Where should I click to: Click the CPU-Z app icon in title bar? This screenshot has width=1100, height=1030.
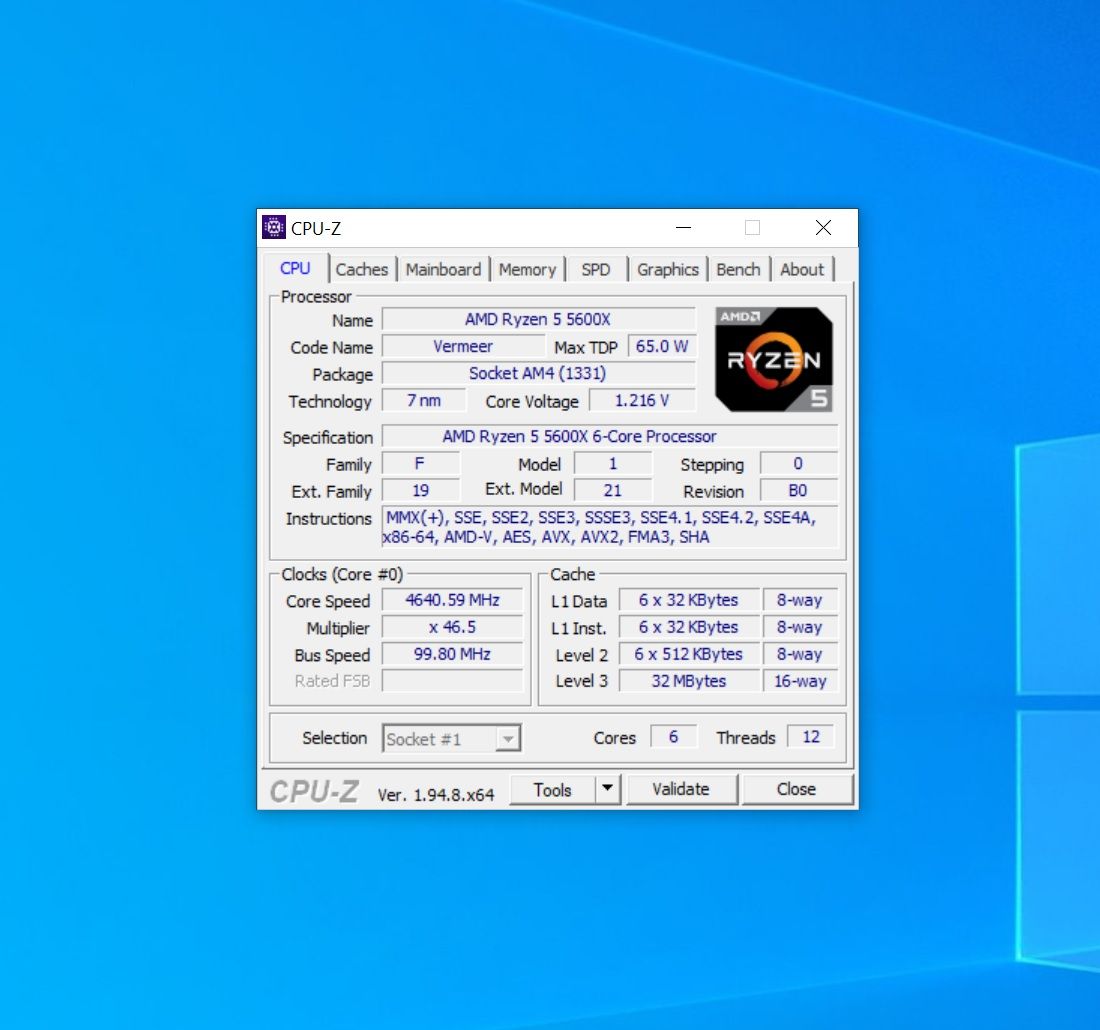pos(274,227)
